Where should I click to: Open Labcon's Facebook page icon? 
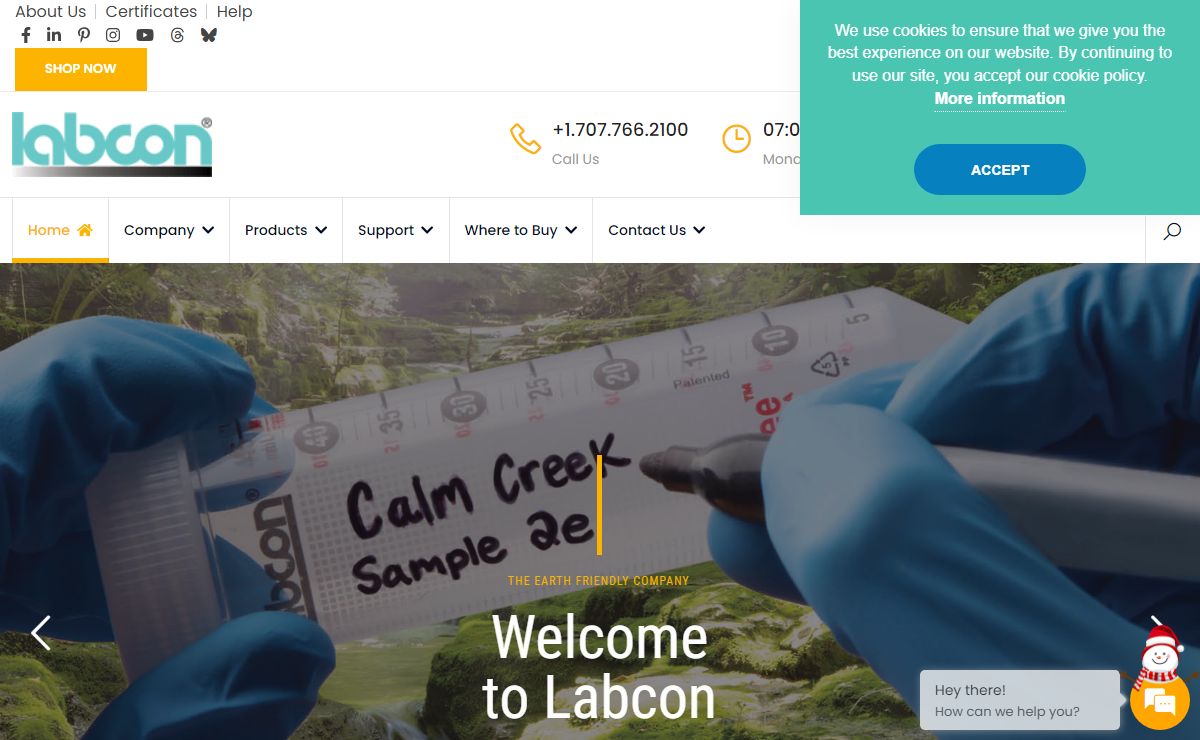(26, 35)
